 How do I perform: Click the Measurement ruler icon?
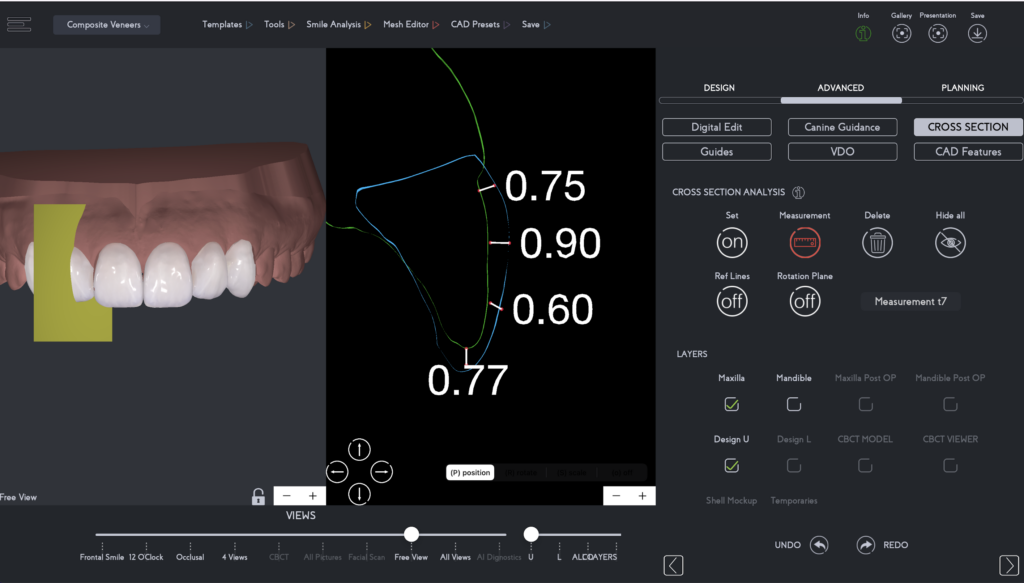[804, 242]
